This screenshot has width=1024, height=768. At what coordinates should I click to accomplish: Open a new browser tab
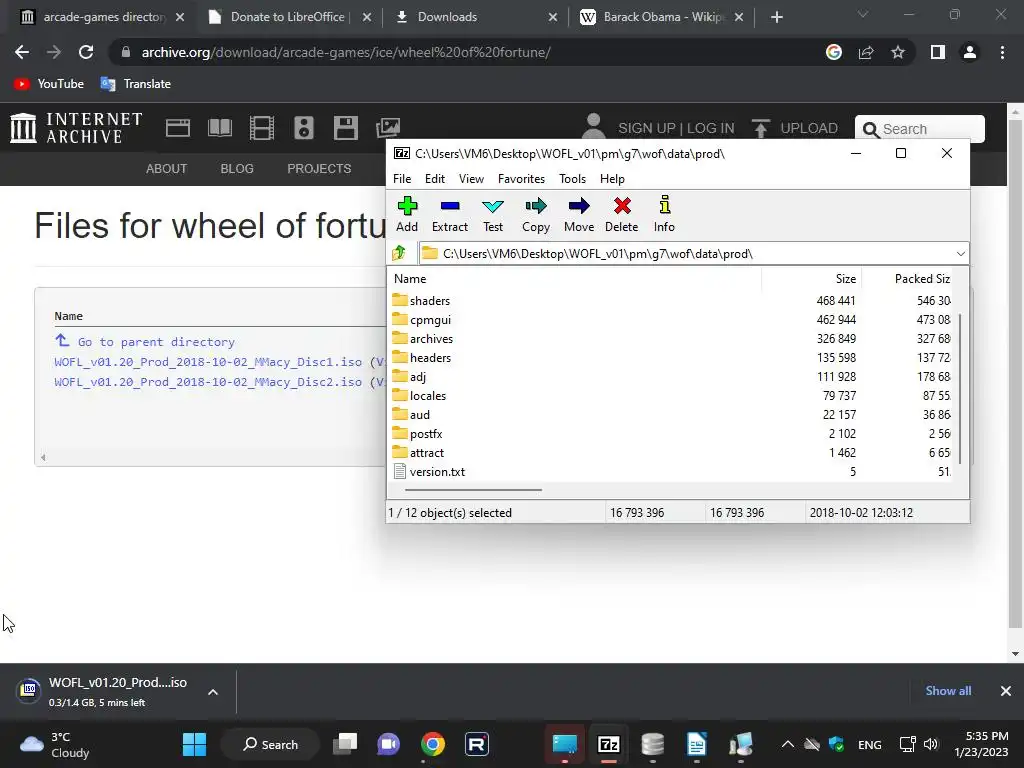click(776, 17)
